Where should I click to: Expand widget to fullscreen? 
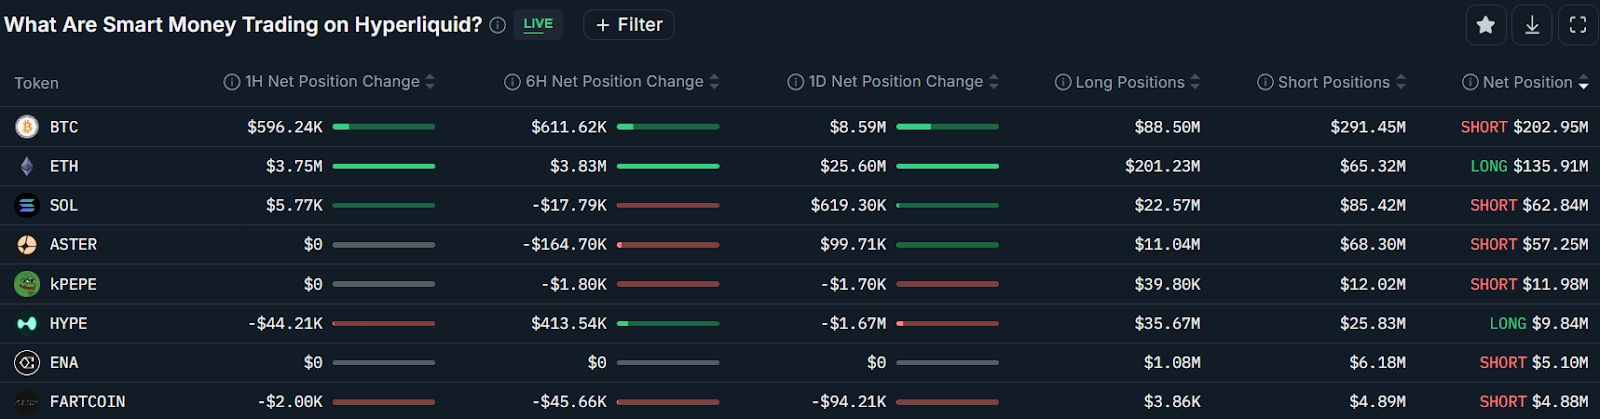point(1578,25)
